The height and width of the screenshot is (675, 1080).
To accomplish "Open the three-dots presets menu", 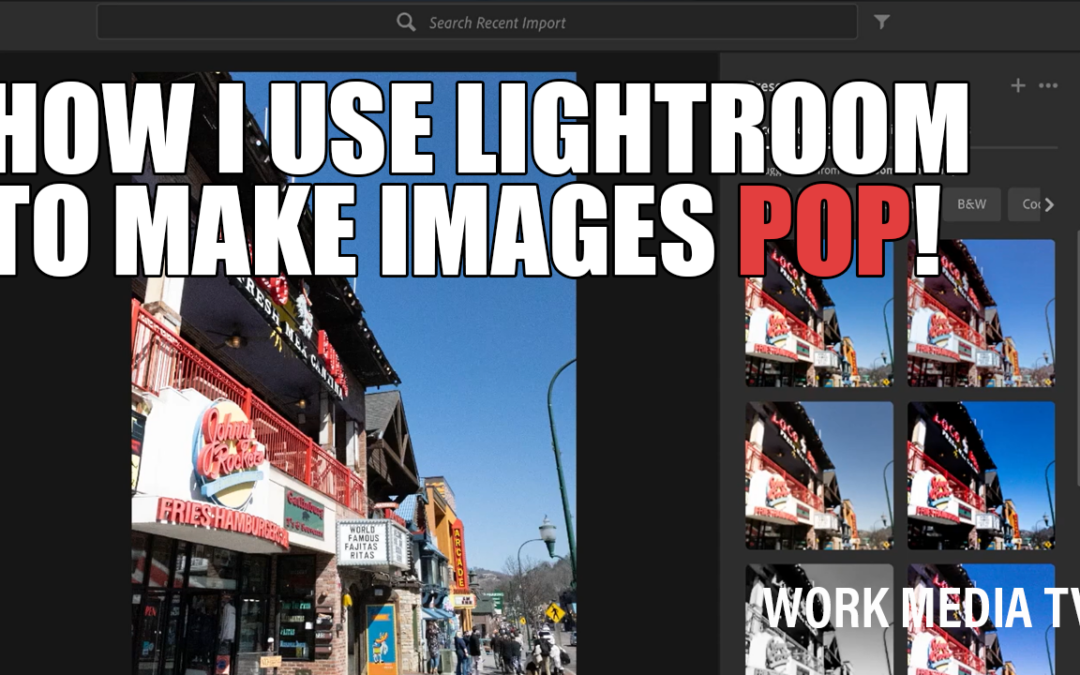I will tap(1048, 85).
